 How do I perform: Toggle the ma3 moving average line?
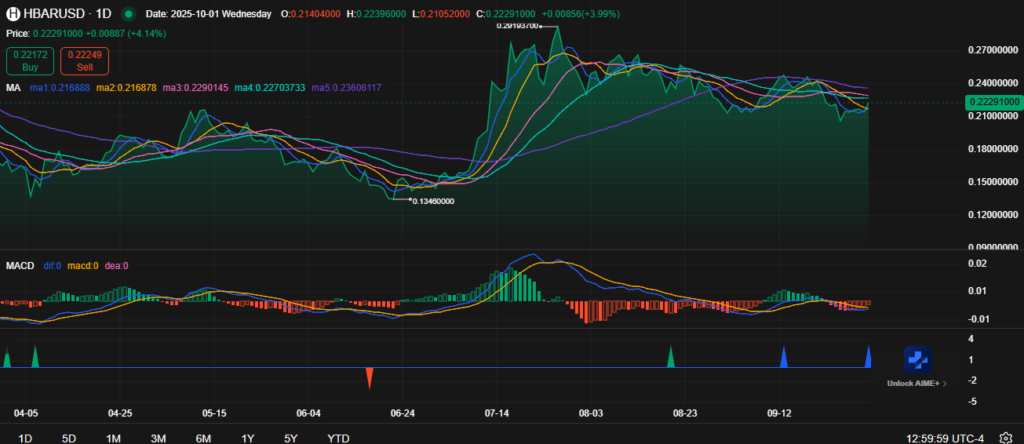(x=196, y=88)
